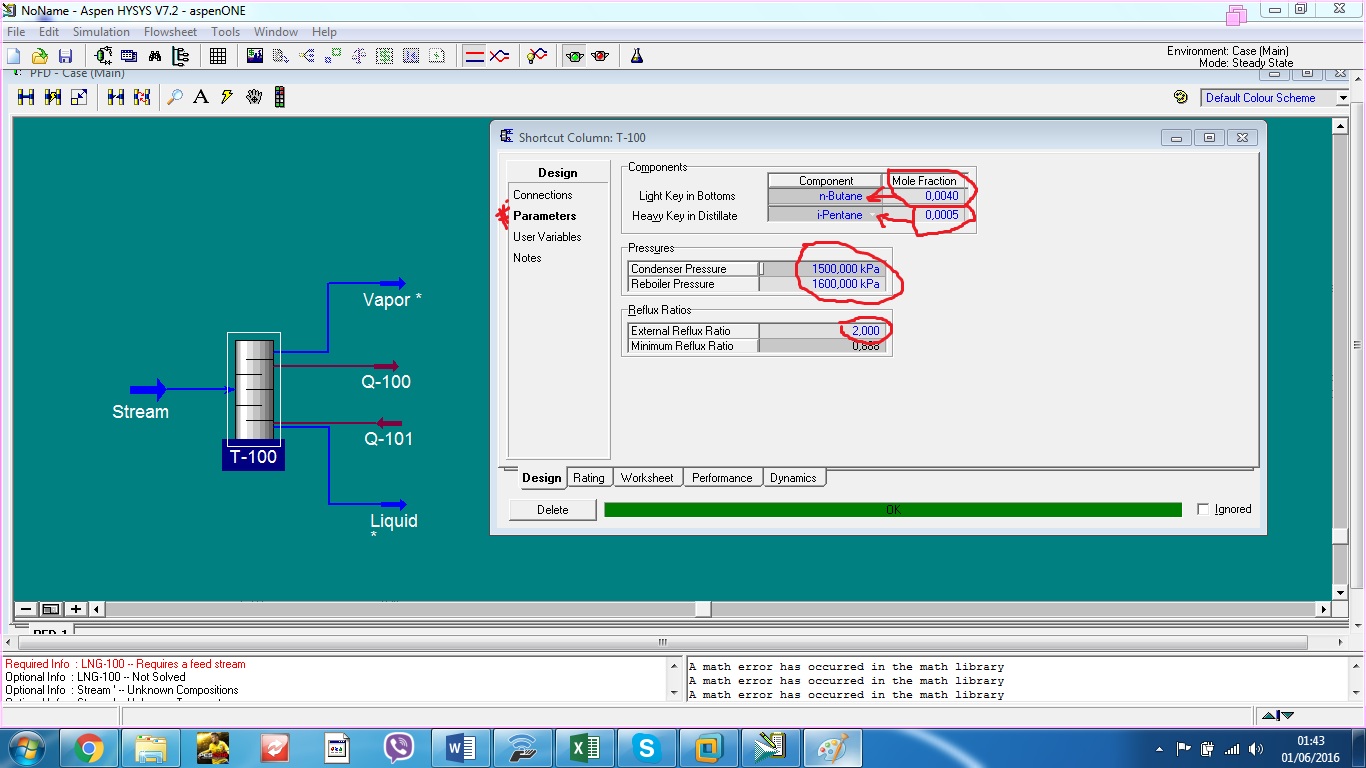Open Microsoft Word from taskbar
Screen dimensions: 1366x768
(x=461, y=748)
